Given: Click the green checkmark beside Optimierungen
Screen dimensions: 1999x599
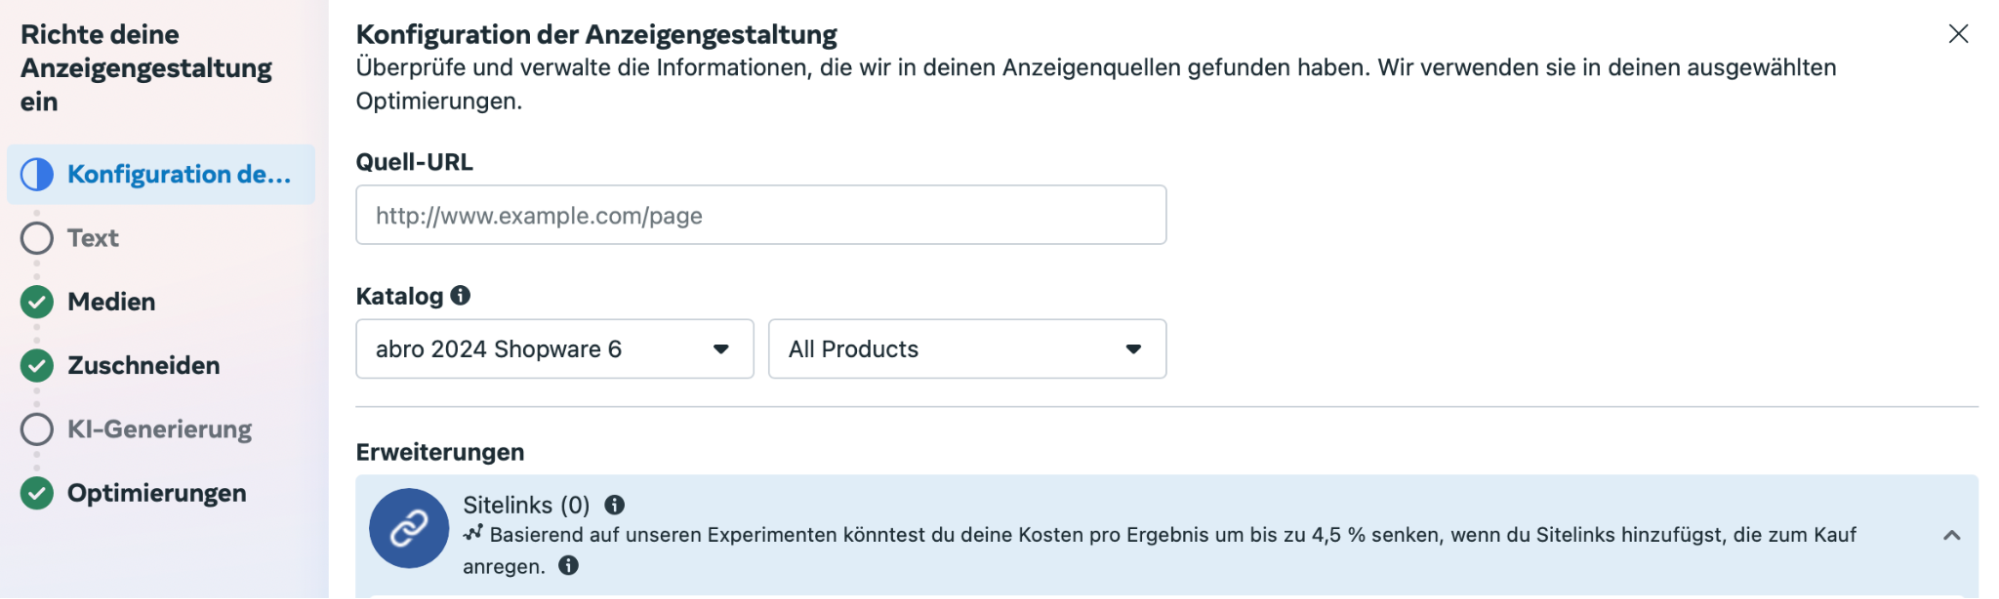Looking at the screenshot, I should tap(37, 493).
